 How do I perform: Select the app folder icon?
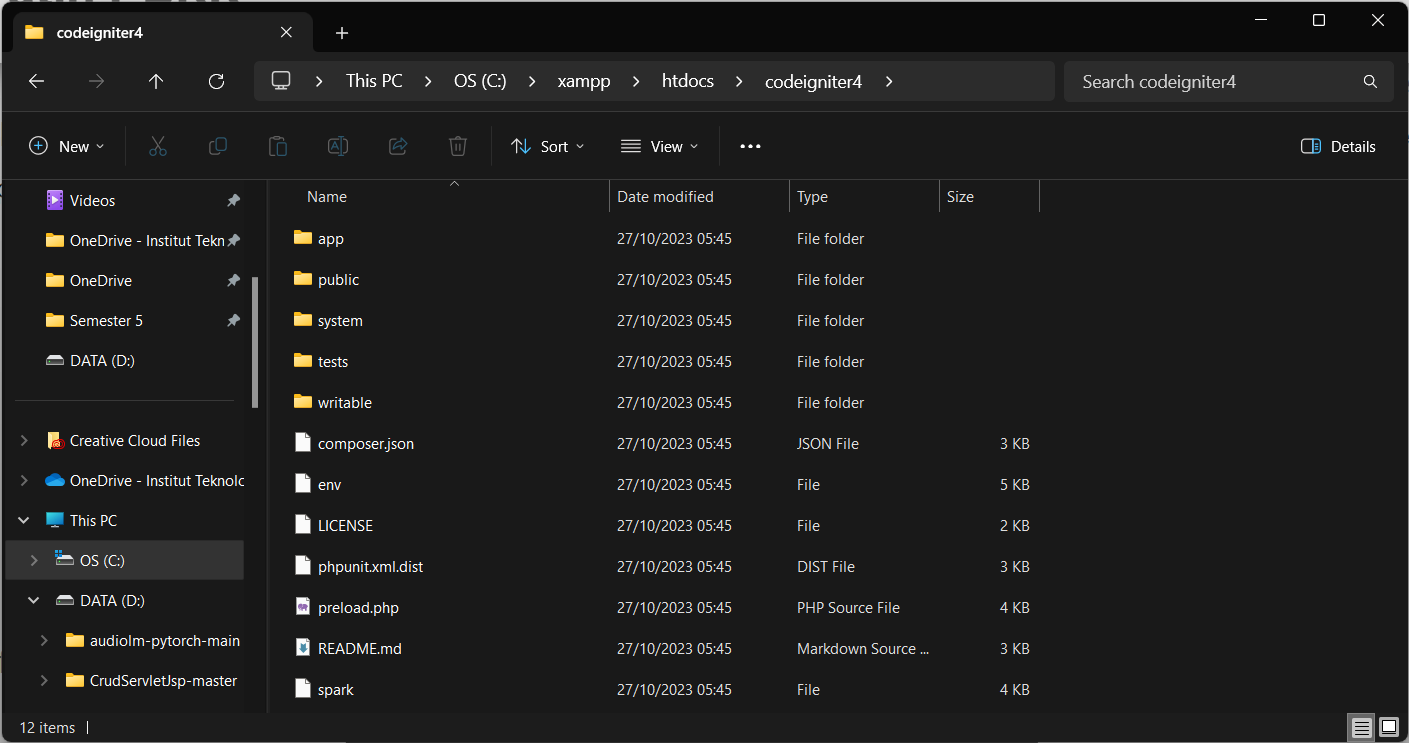click(303, 238)
